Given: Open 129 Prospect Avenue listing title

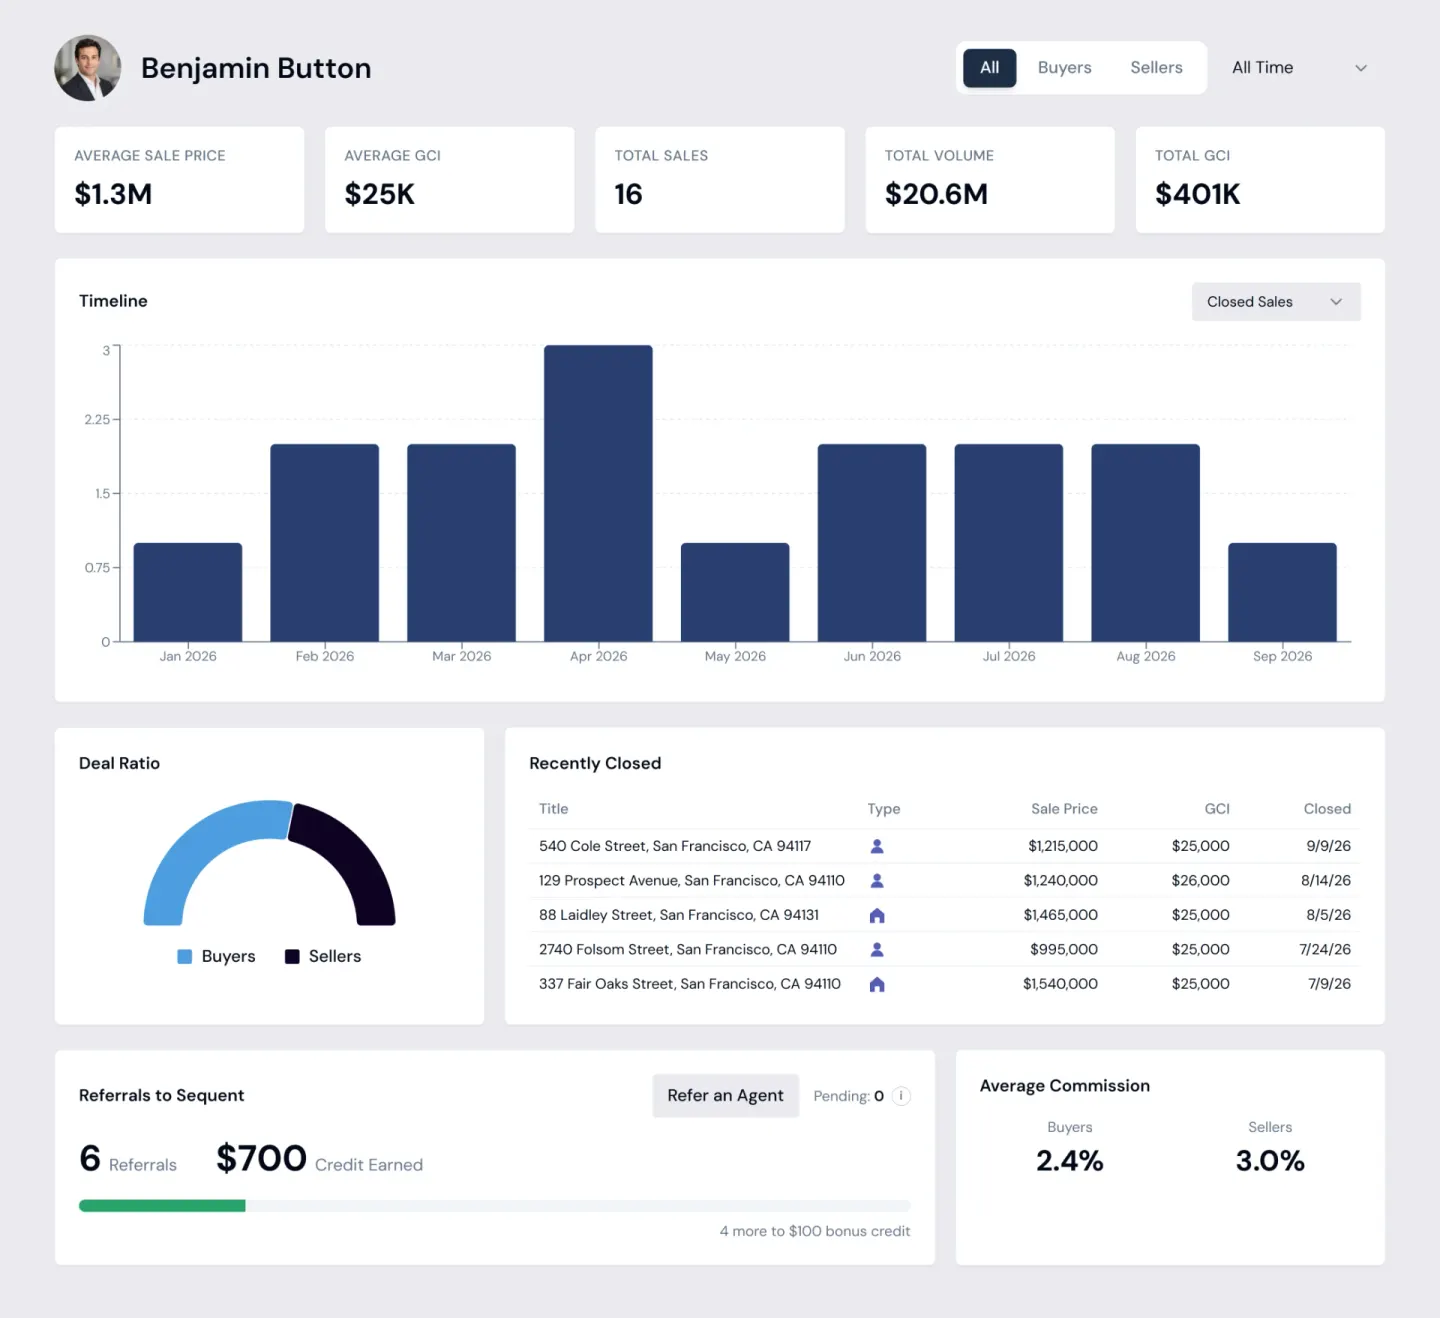Looking at the screenshot, I should coord(692,881).
